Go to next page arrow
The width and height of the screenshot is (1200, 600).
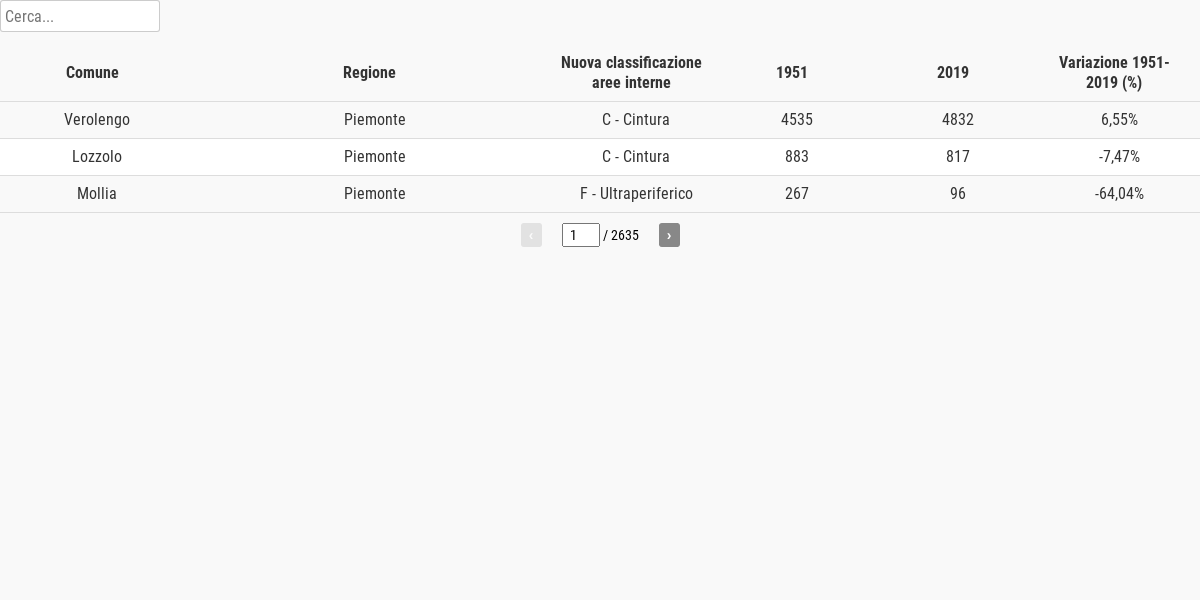[669, 235]
